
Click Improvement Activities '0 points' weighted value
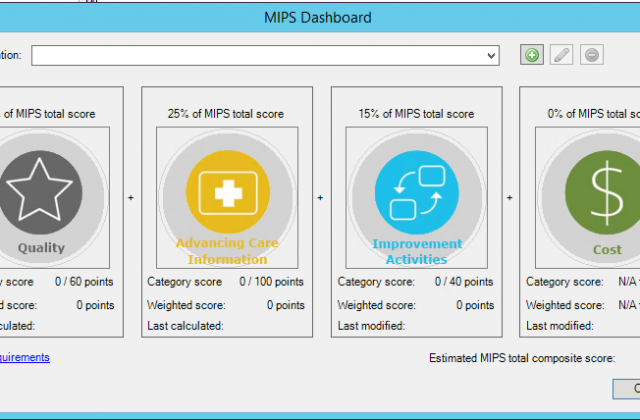pos(475,305)
